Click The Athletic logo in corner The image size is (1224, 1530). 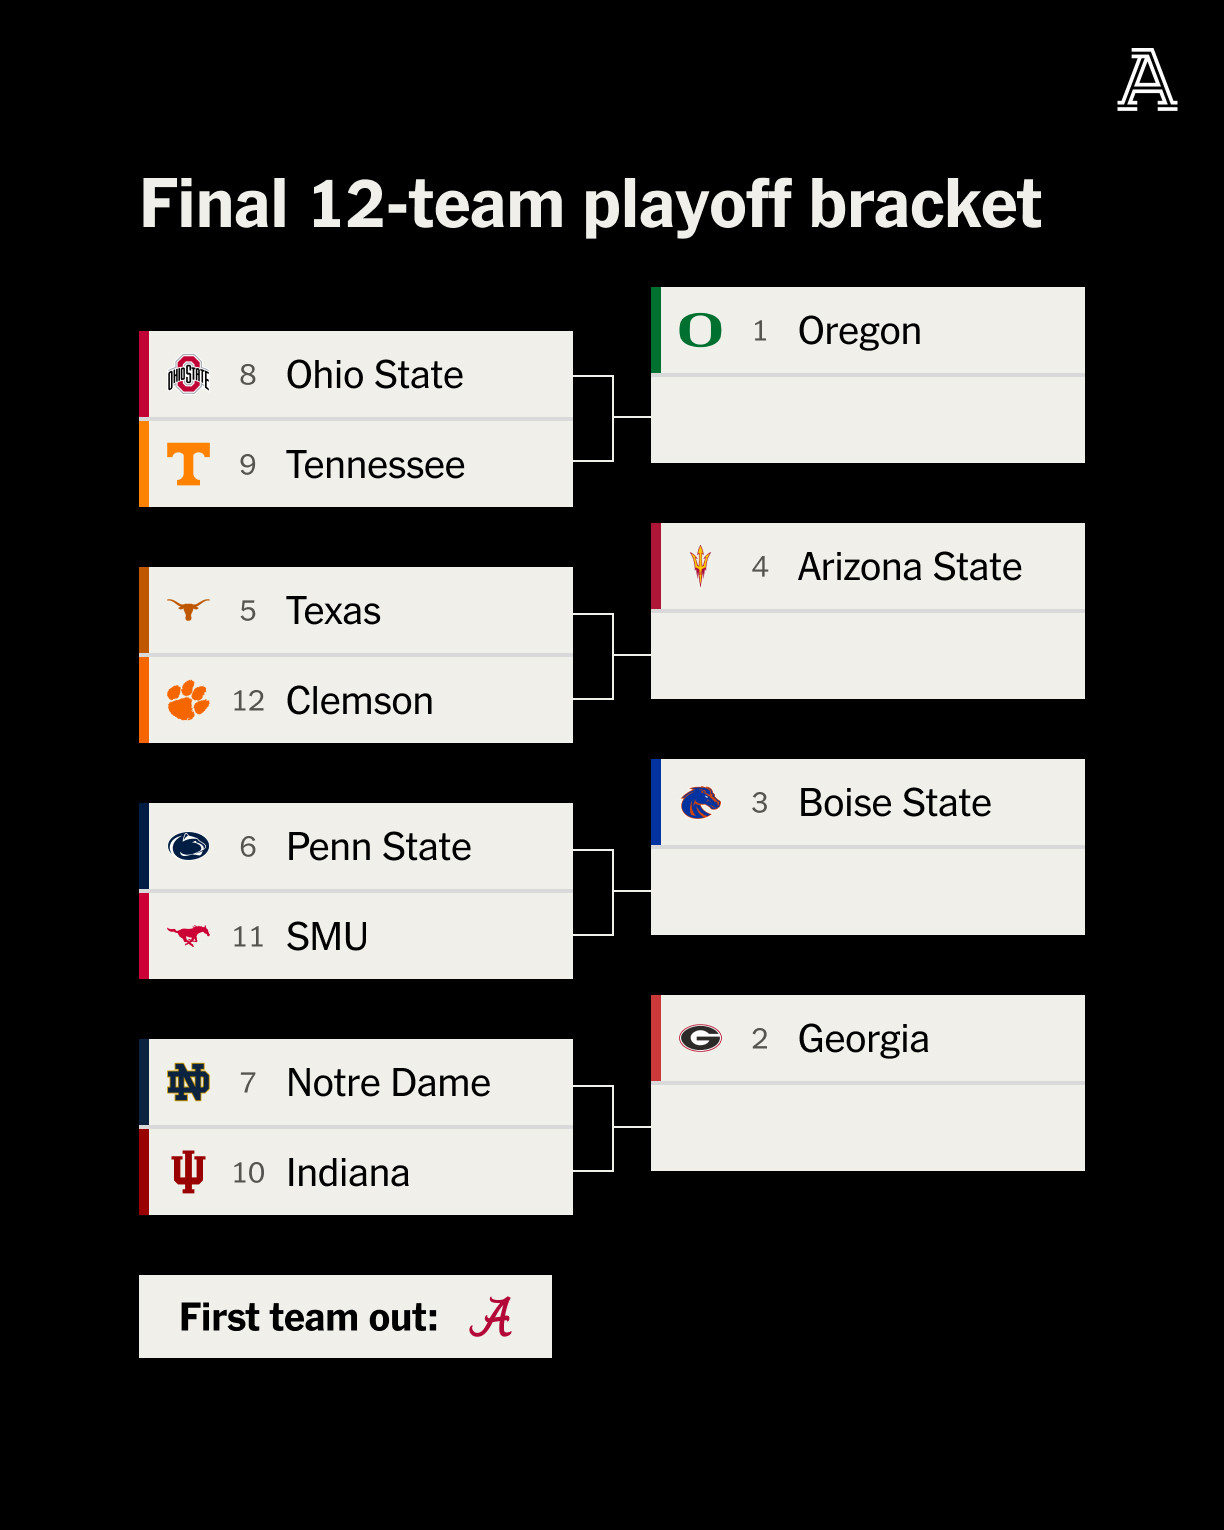pos(1147,80)
